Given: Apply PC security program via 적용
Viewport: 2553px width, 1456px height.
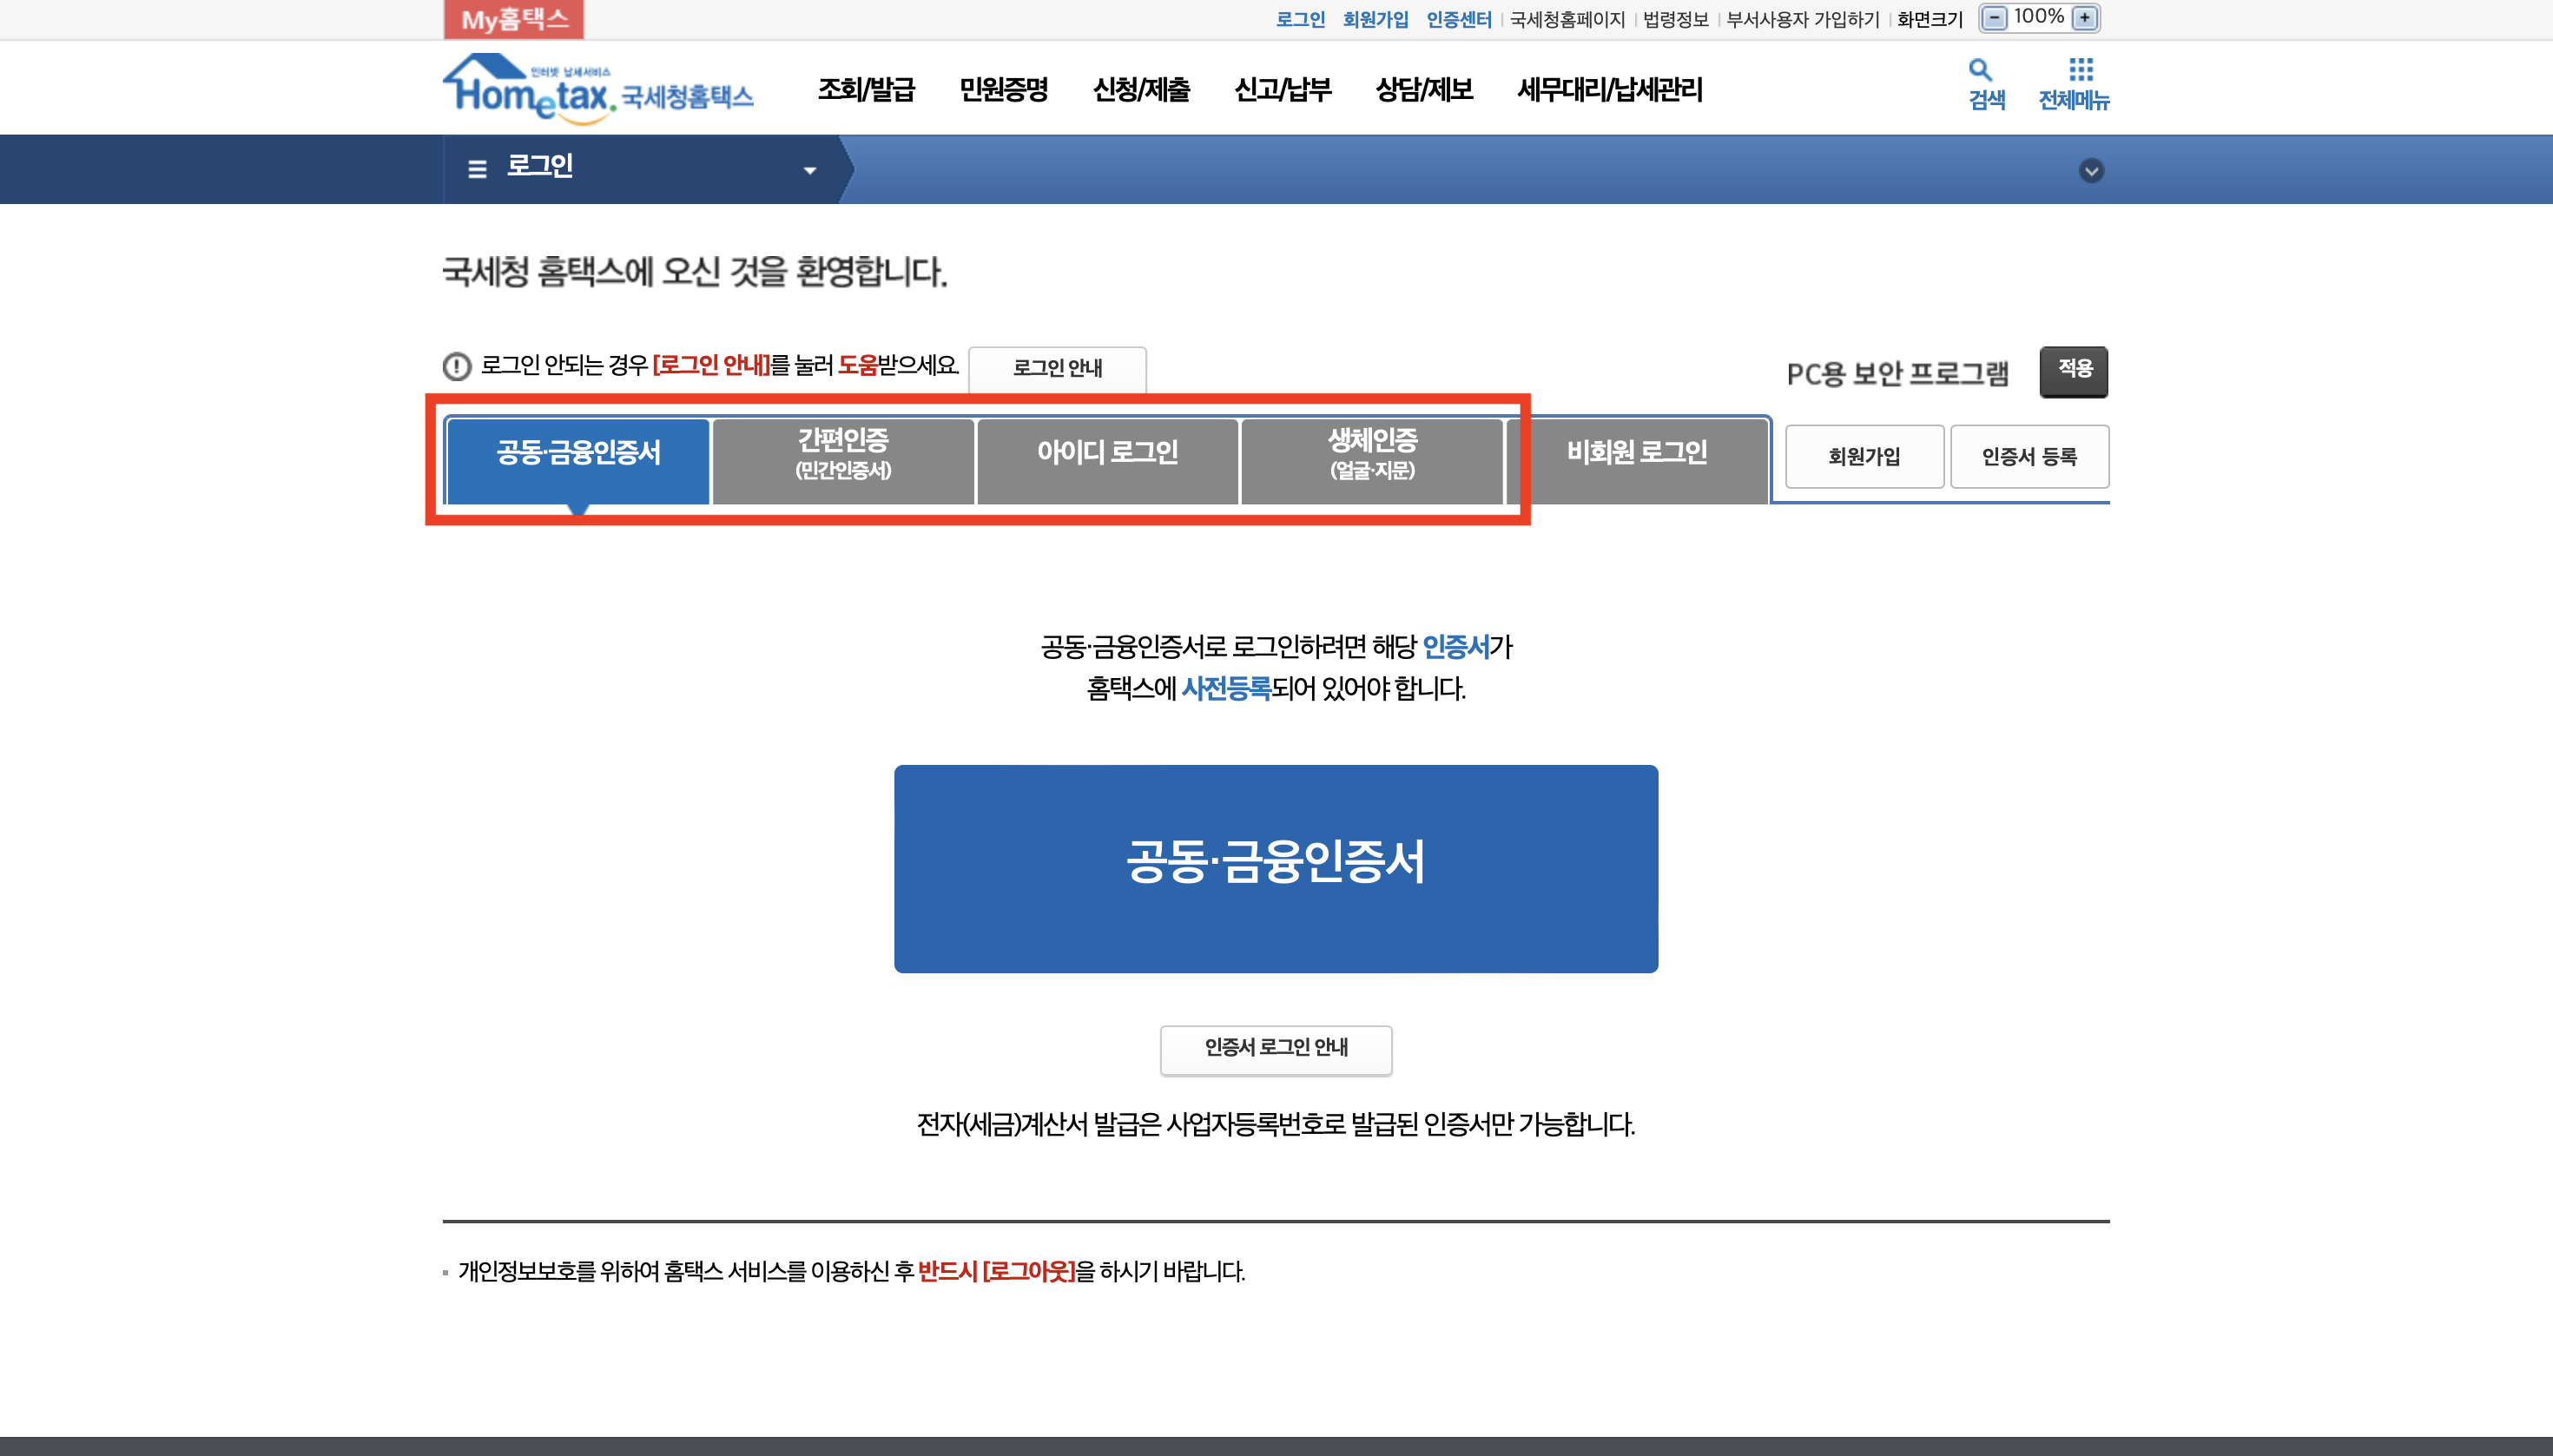Looking at the screenshot, I should (2074, 370).
